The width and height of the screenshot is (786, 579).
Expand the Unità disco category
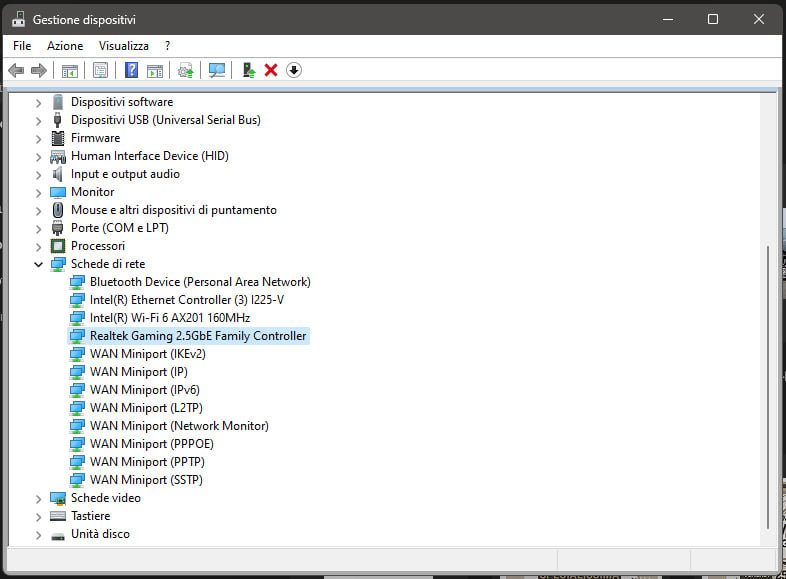click(39, 535)
